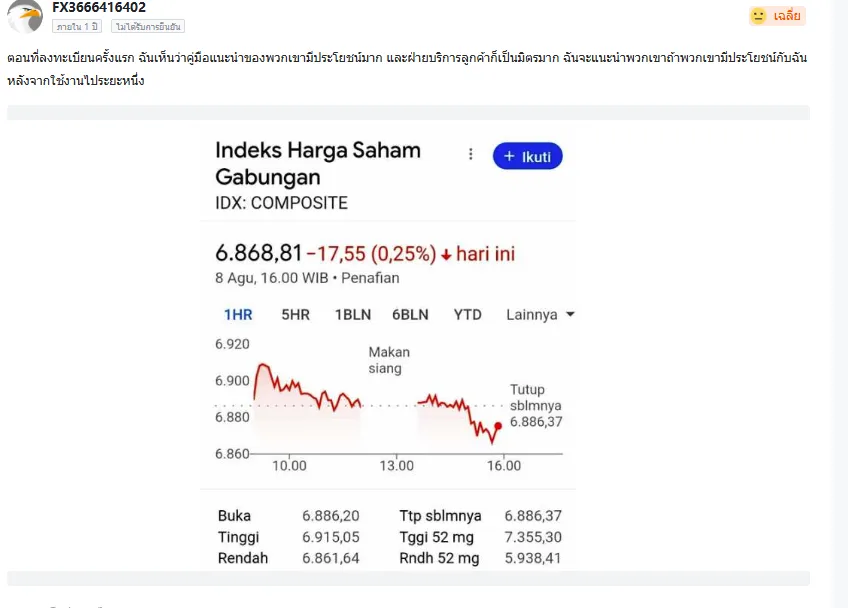Image resolution: width=848 pixels, height=608 pixels.
Task: Follow the index with Ikuti button
Action: 527,156
